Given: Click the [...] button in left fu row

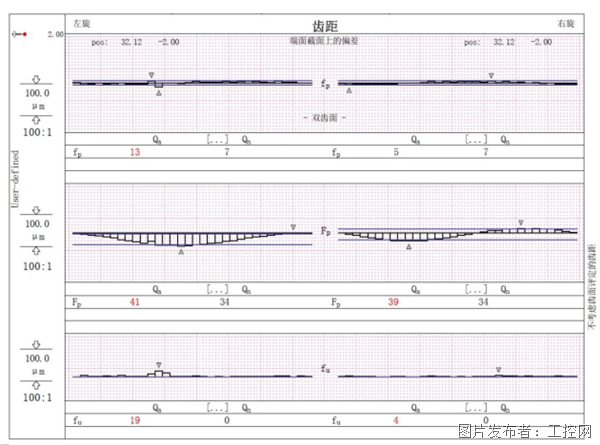Looking at the screenshot, I should 218,408.
